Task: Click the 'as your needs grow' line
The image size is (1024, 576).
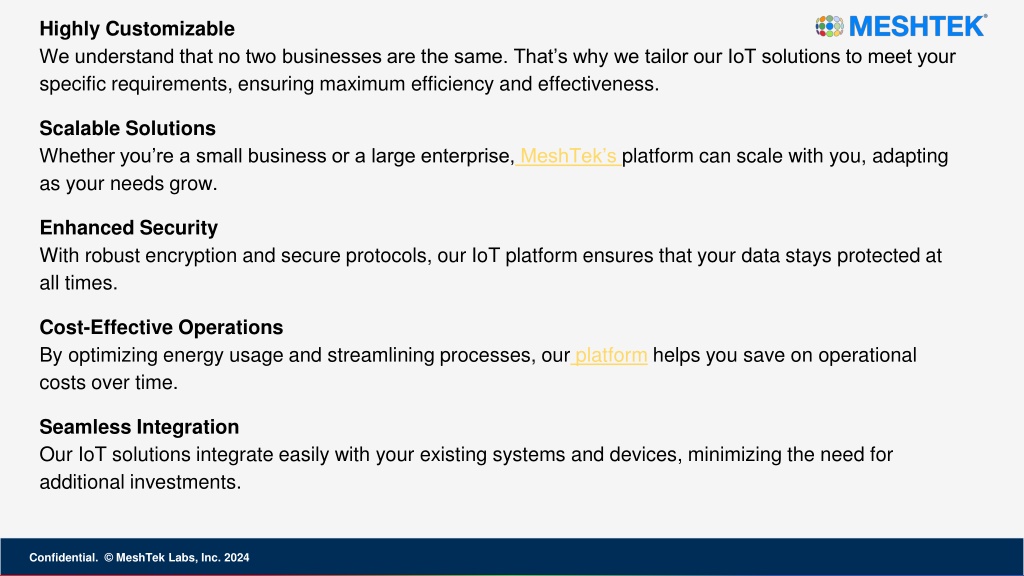Action: (x=128, y=184)
